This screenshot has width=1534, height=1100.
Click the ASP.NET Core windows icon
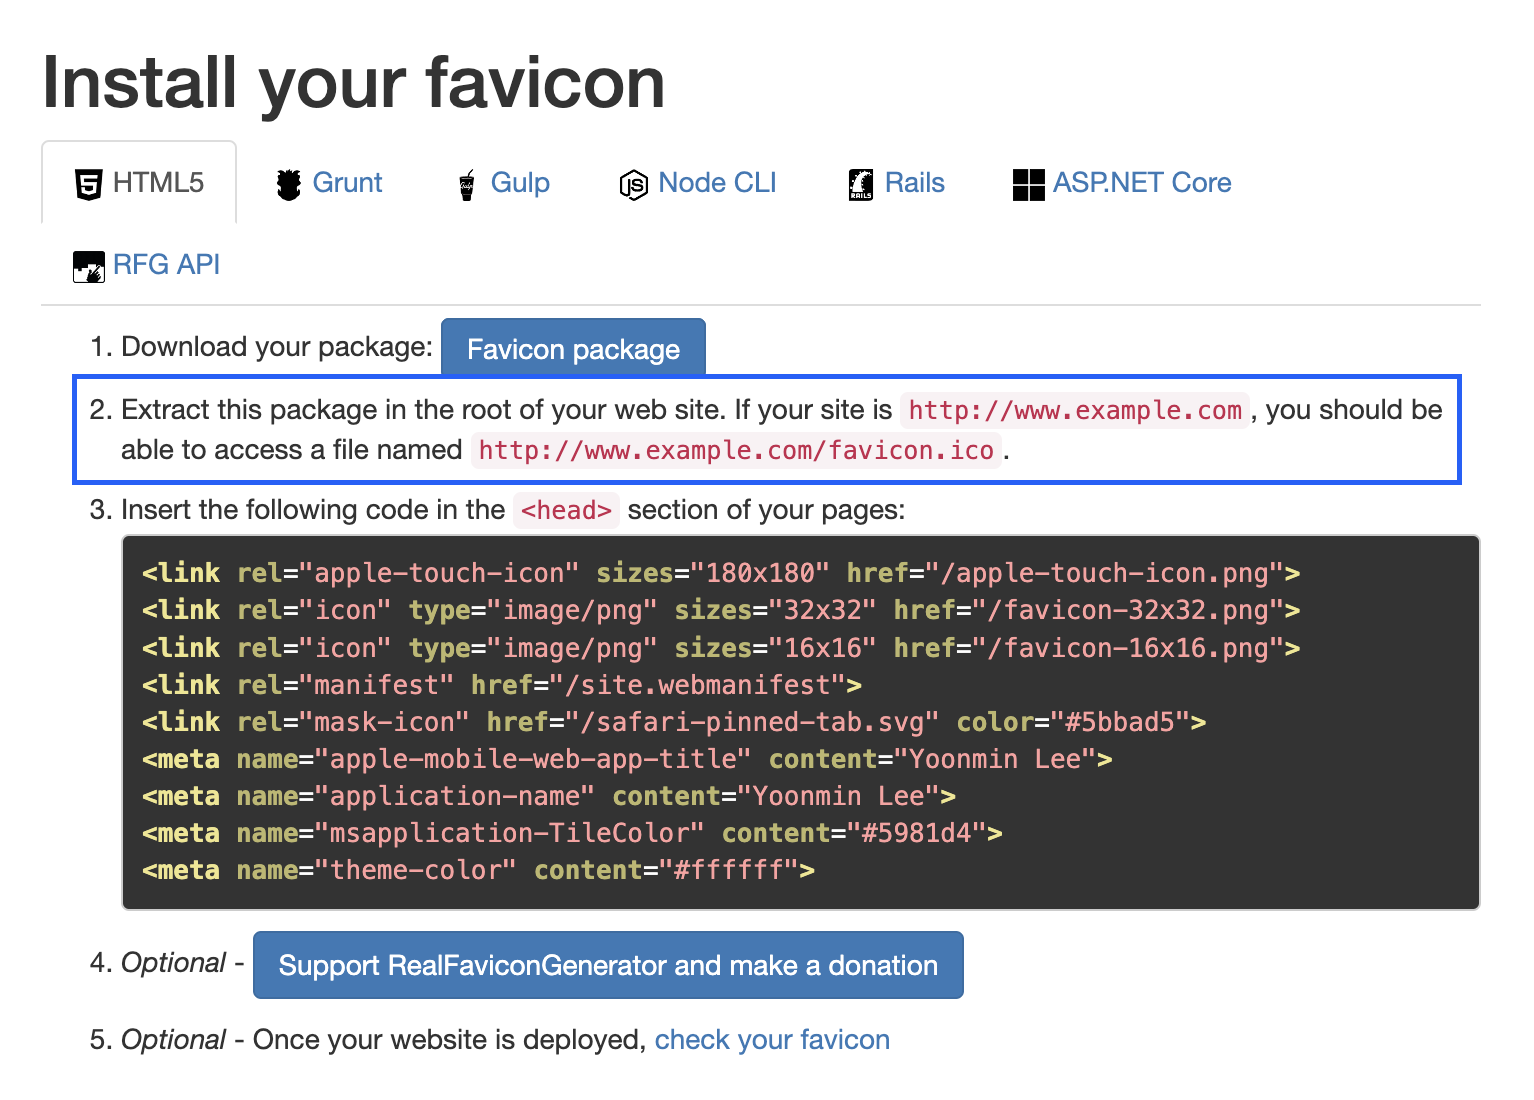pos(1028,184)
